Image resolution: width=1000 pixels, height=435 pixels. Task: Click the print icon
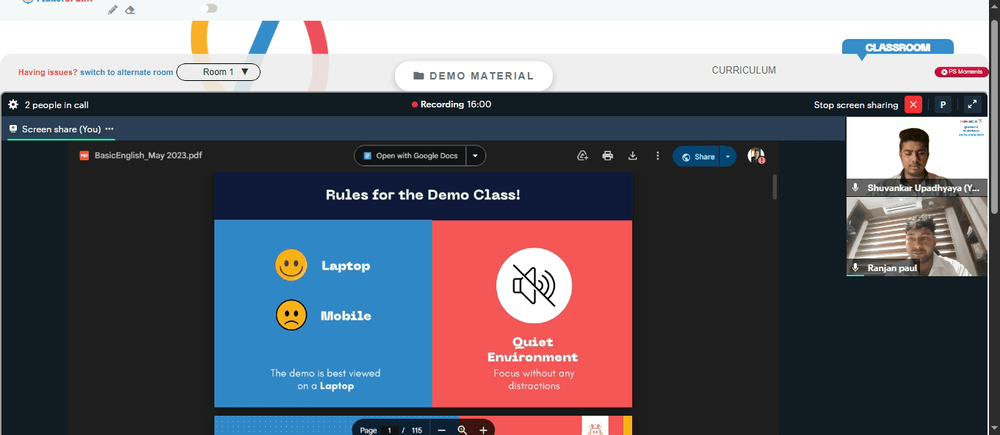click(608, 156)
